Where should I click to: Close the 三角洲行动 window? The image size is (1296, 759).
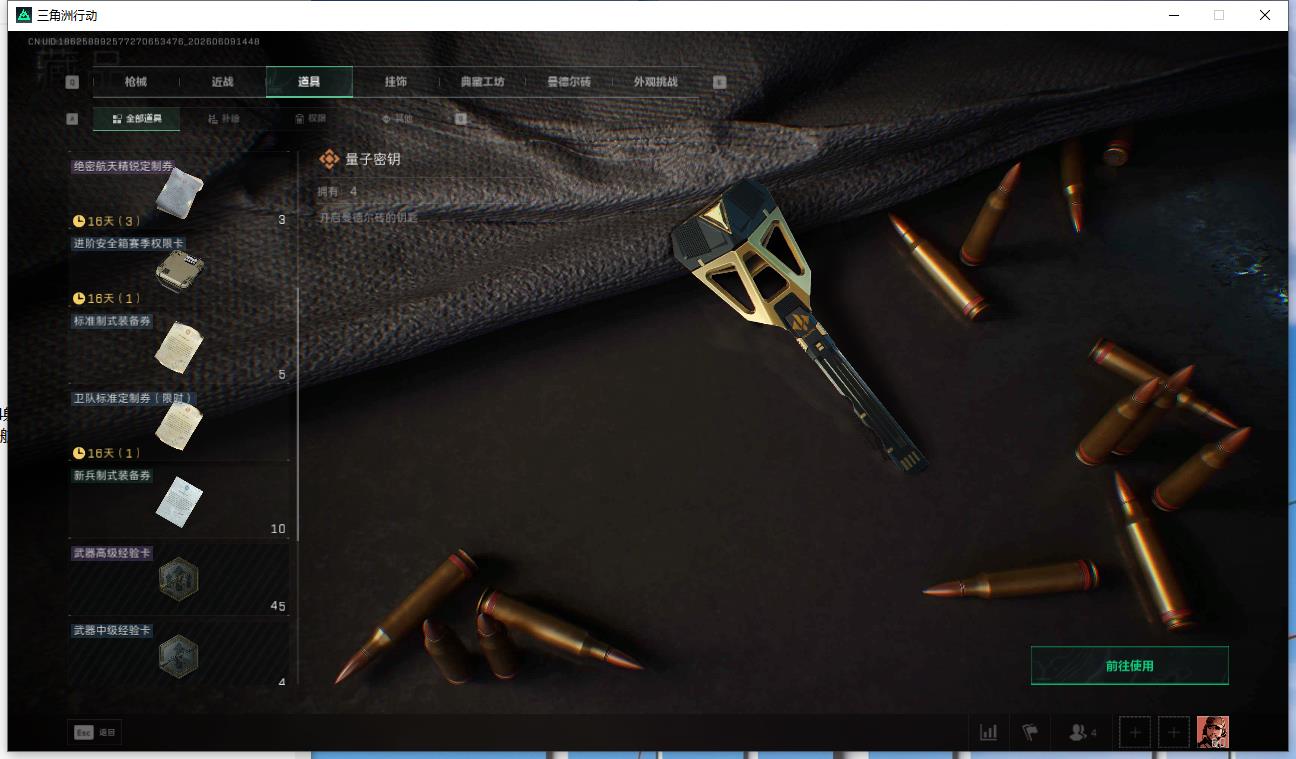click(1265, 15)
